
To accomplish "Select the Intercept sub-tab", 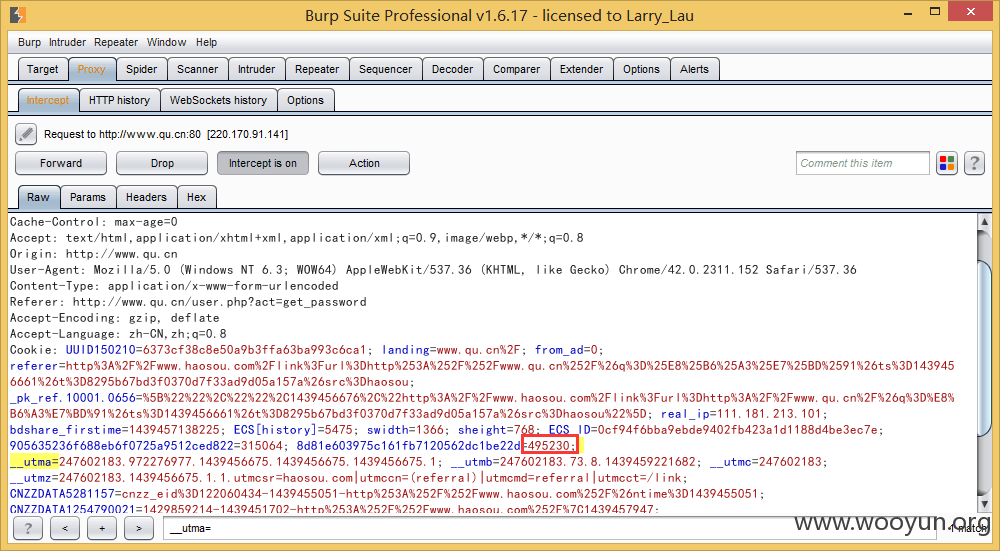I will [48, 100].
